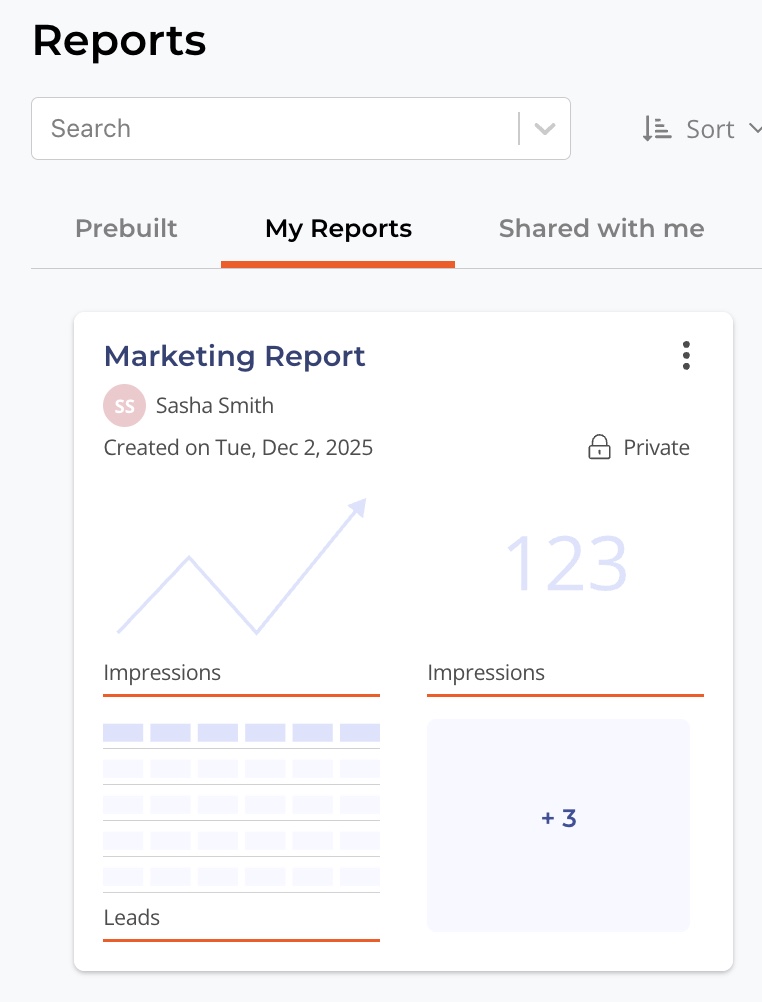Viewport: 762px width, 1002px height.
Task: Click the Impressions label under the 123 widget
Action: pos(486,673)
